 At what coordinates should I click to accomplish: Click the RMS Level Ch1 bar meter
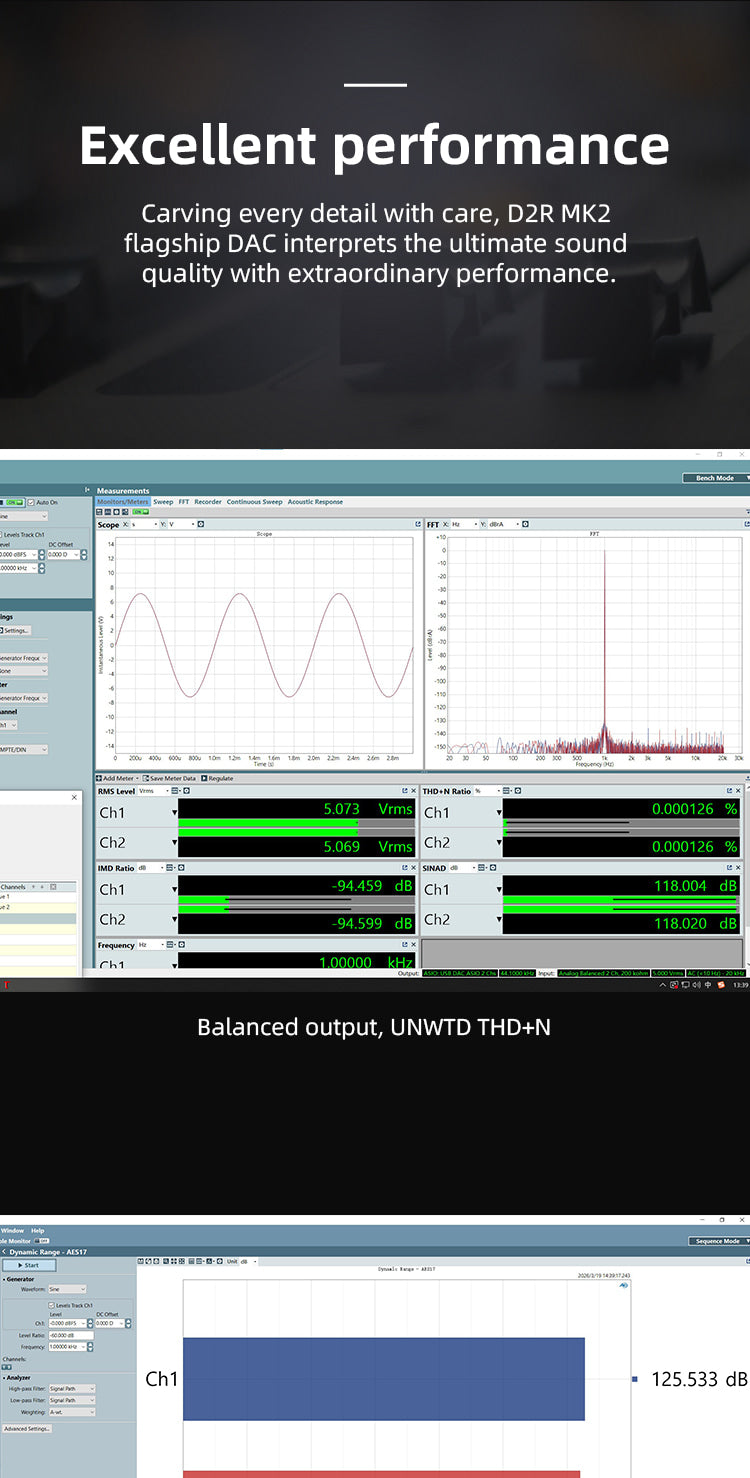(296, 823)
